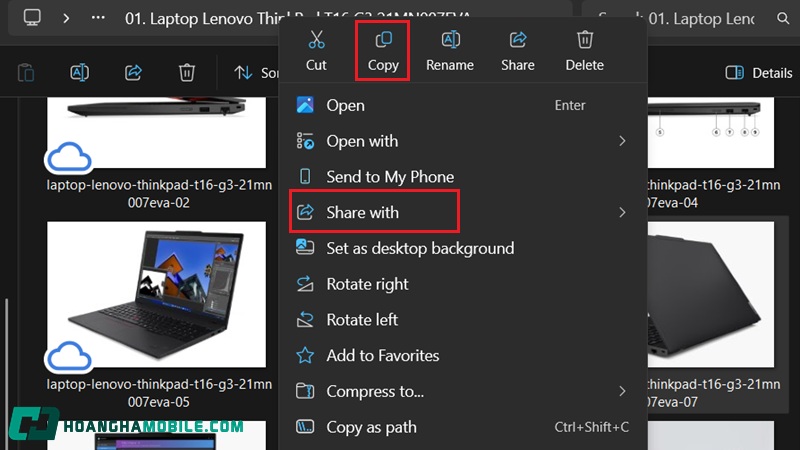Click Share in the context menu top row
The image size is (800, 450).
(517, 51)
